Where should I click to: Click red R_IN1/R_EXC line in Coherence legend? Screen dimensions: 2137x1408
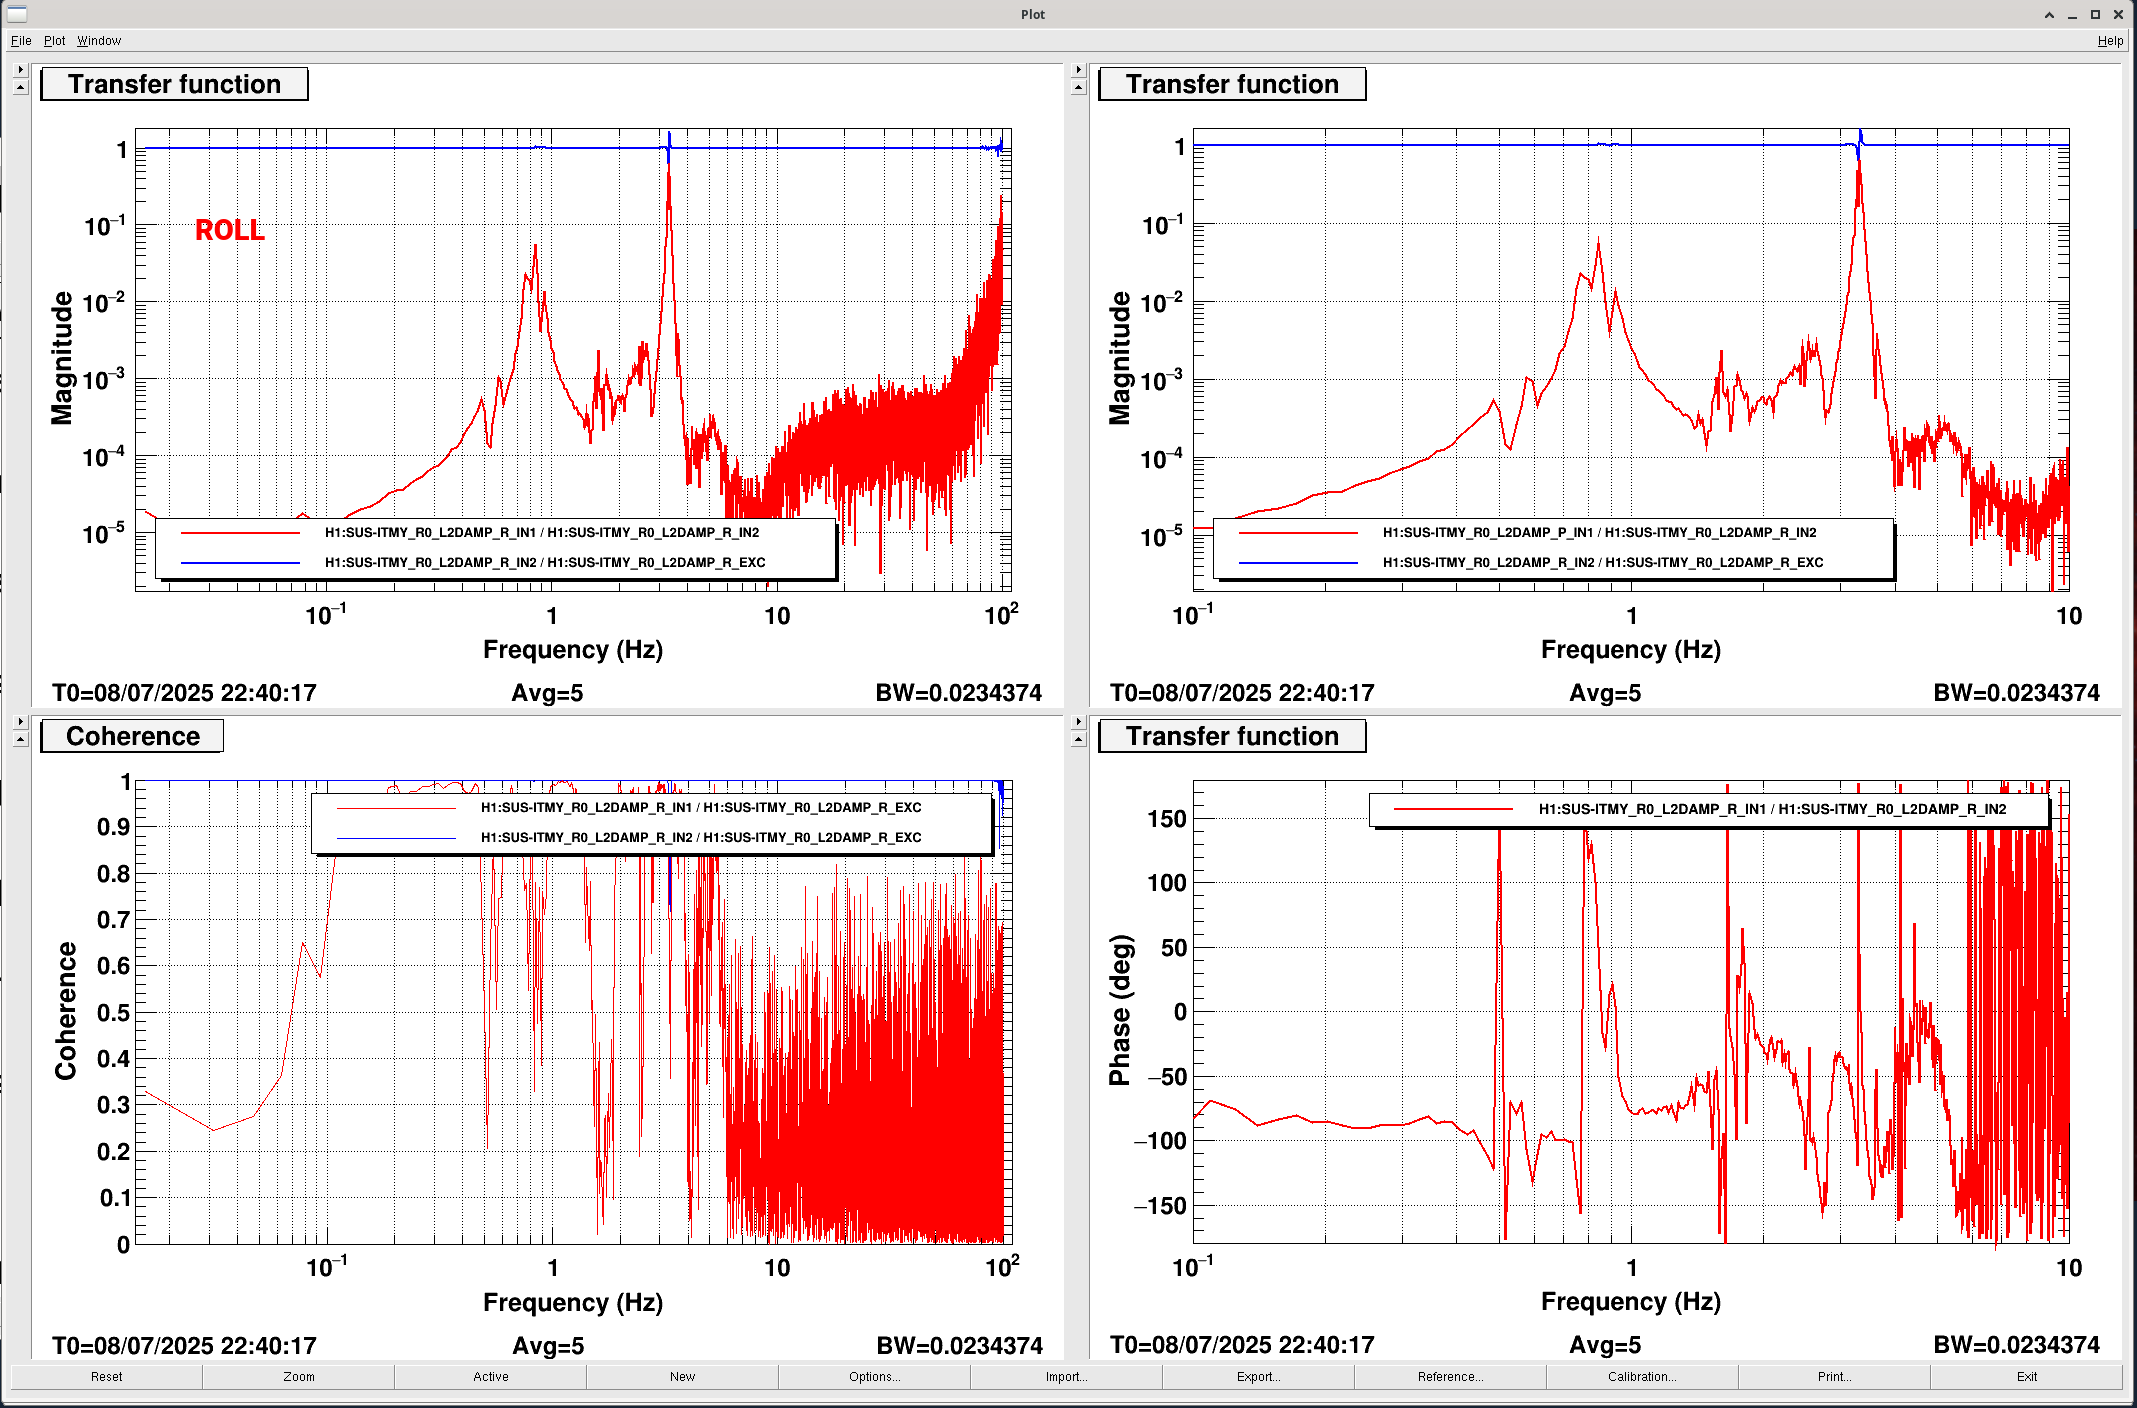click(x=396, y=808)
